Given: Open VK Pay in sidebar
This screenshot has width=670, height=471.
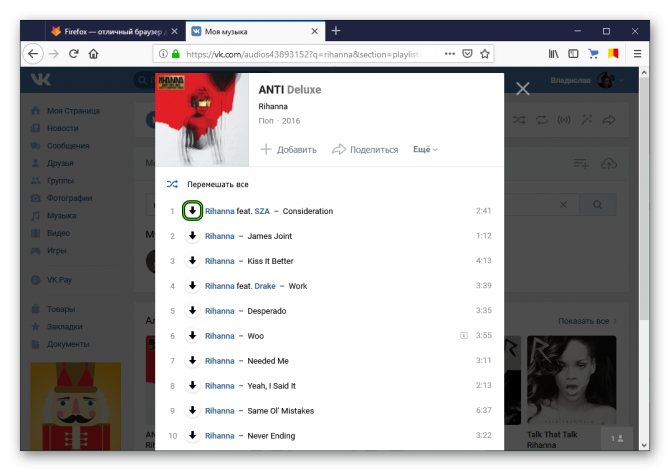Looking at the screenshot, I should [x=52, y=280].
